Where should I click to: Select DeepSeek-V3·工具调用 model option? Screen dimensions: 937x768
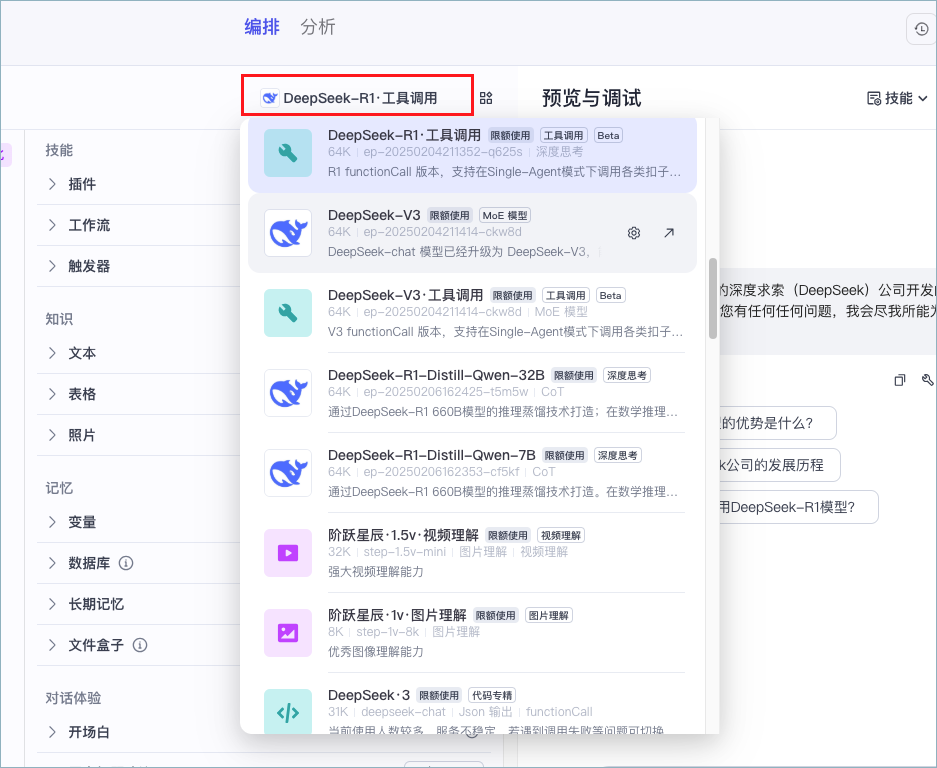point(472,313)
